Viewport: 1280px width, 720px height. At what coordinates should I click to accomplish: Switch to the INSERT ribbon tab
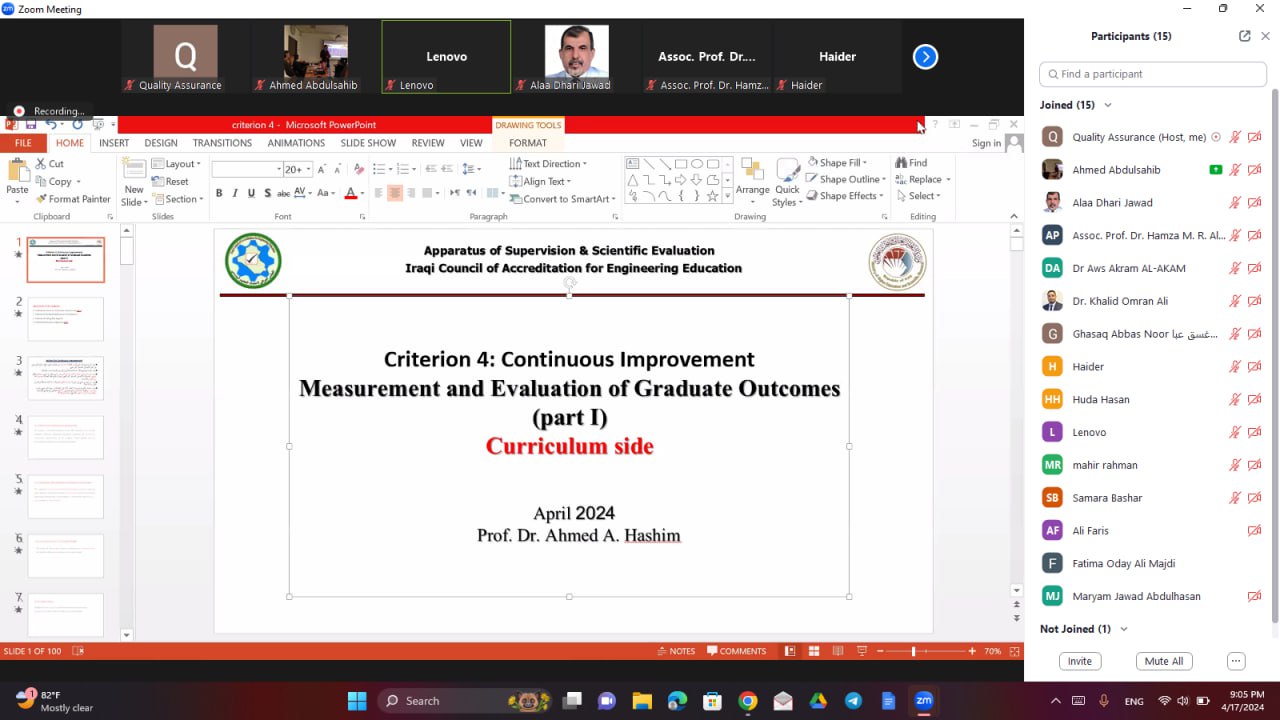coord(114,143)
